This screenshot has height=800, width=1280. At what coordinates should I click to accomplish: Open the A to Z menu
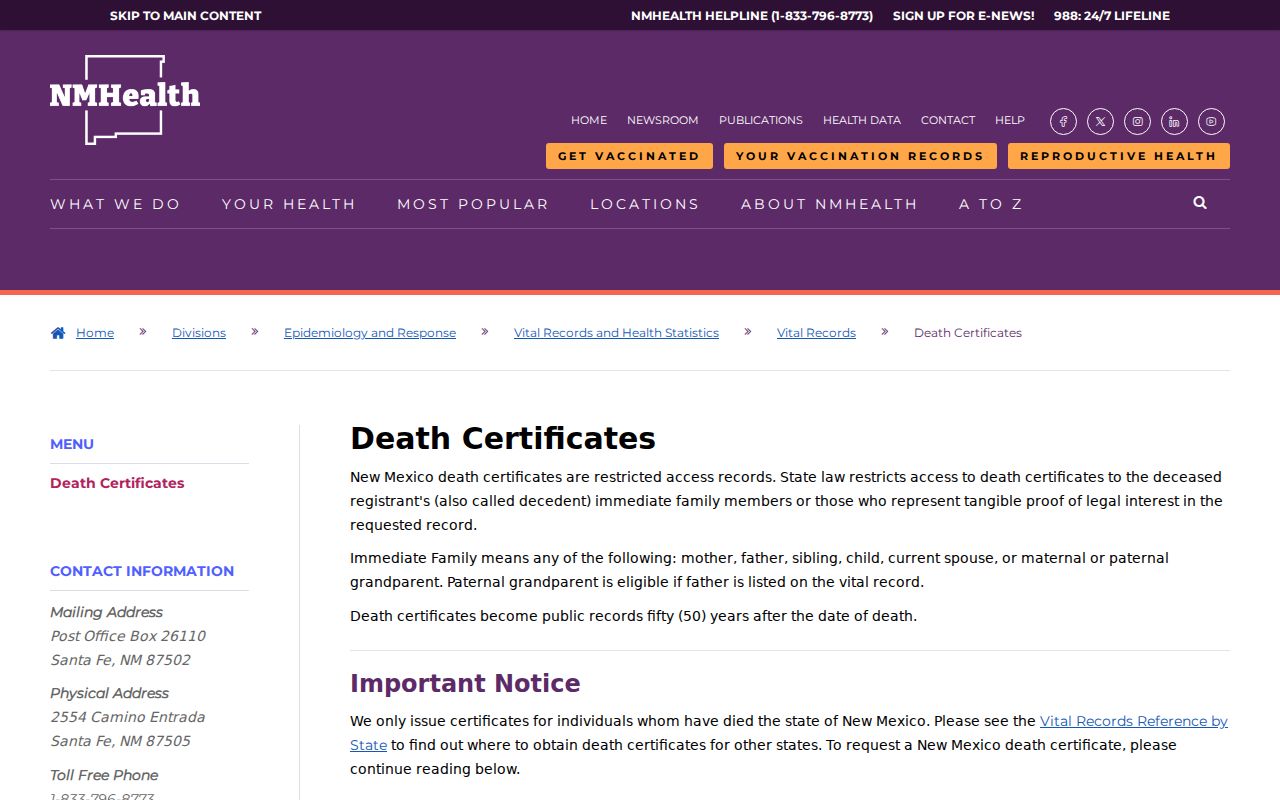pyautogui.click(x=991, y=204)
